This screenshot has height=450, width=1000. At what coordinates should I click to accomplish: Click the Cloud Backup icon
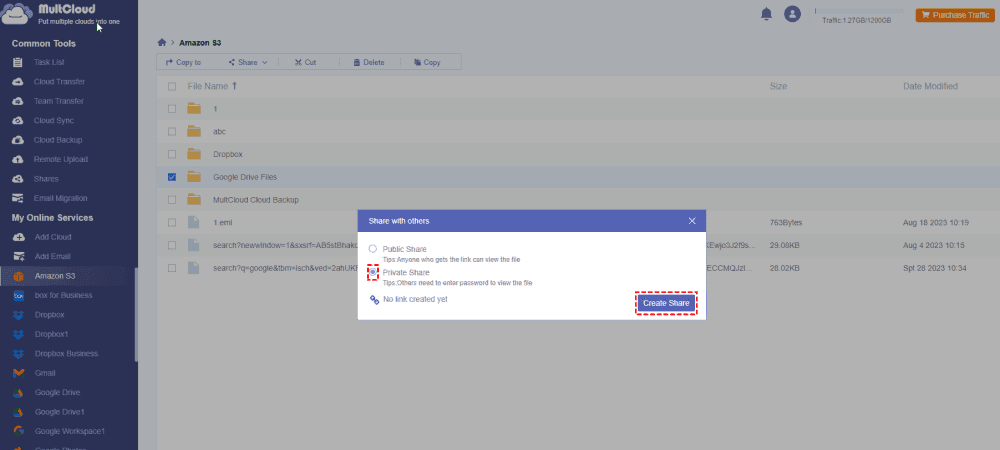(18, 140)
